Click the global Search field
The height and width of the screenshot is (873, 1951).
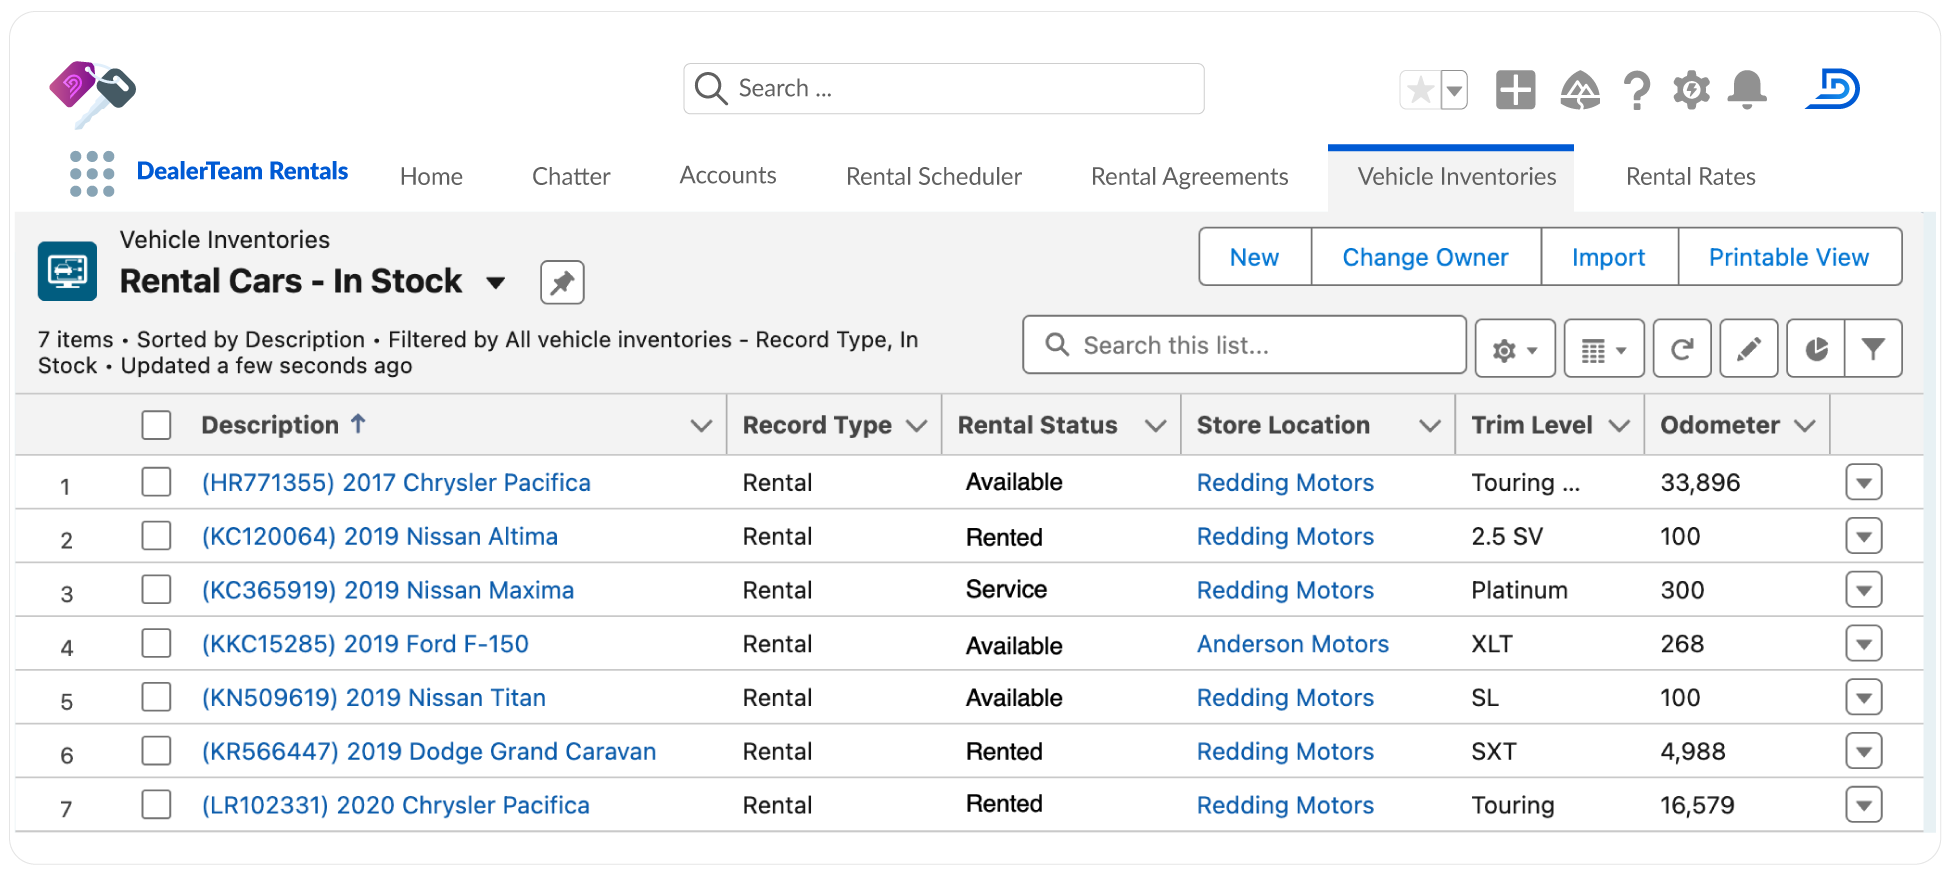click(x=944, y=89)
